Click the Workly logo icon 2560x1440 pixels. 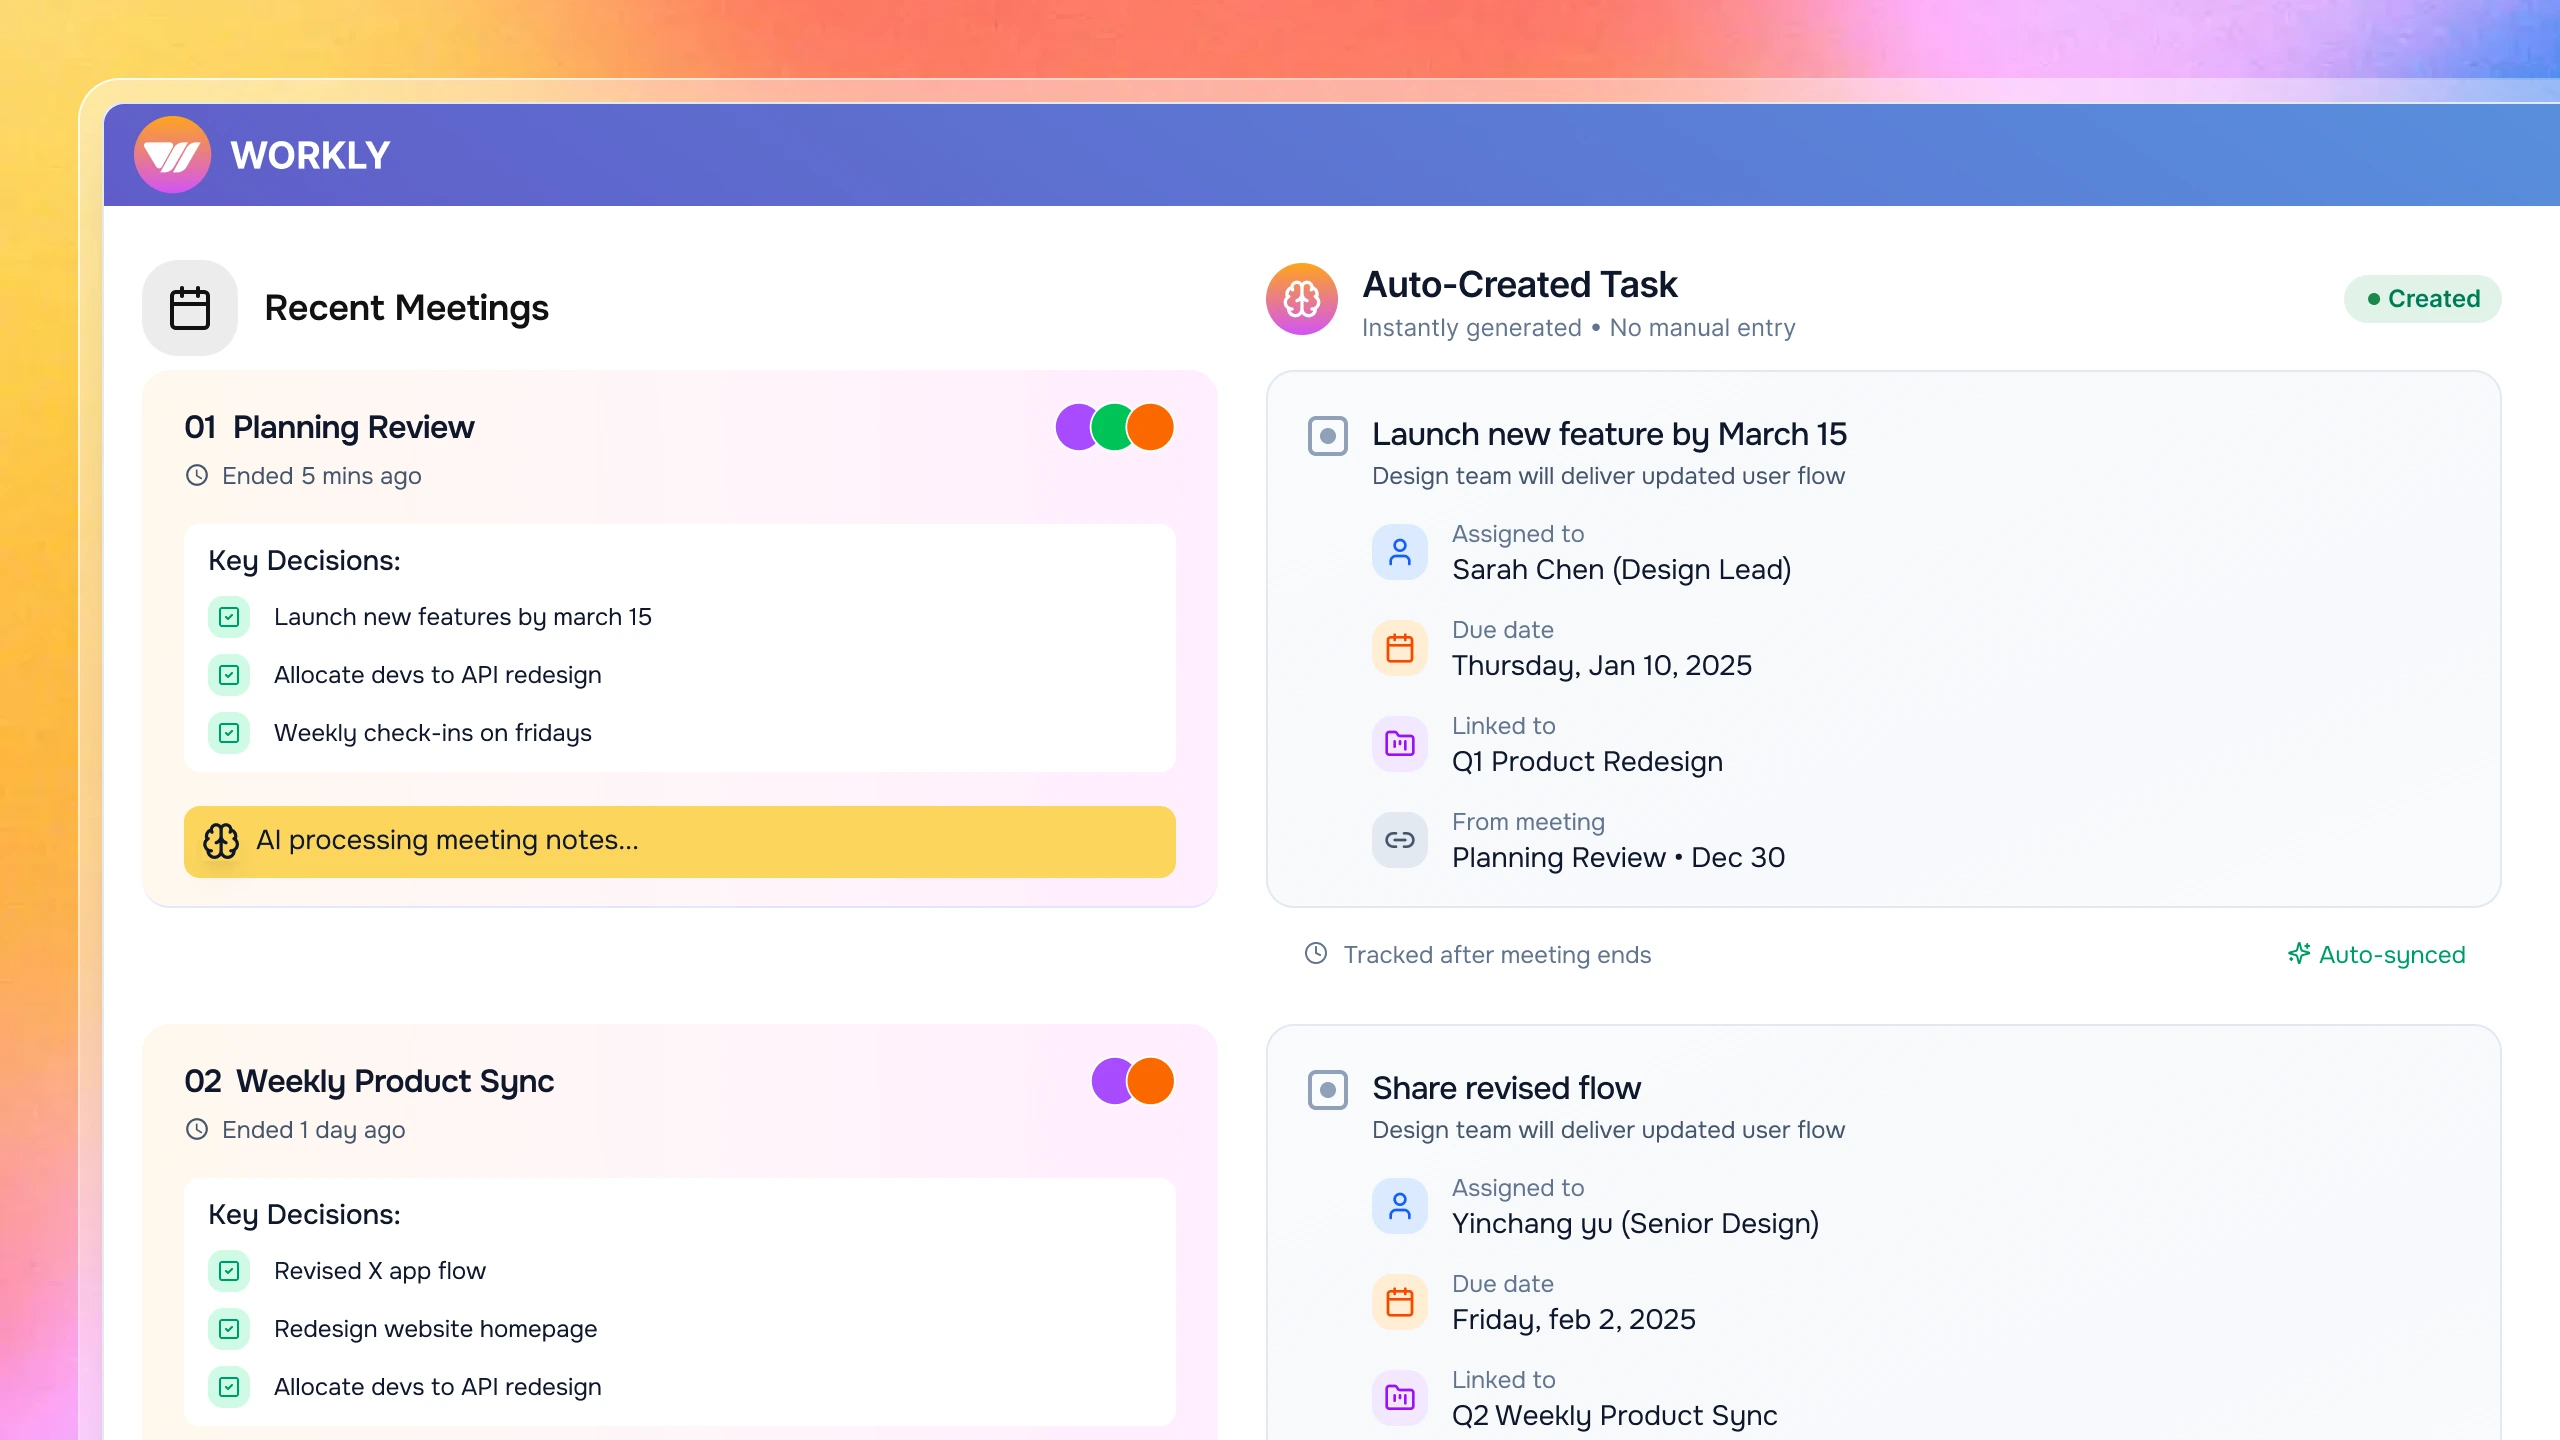coord(172,155)
